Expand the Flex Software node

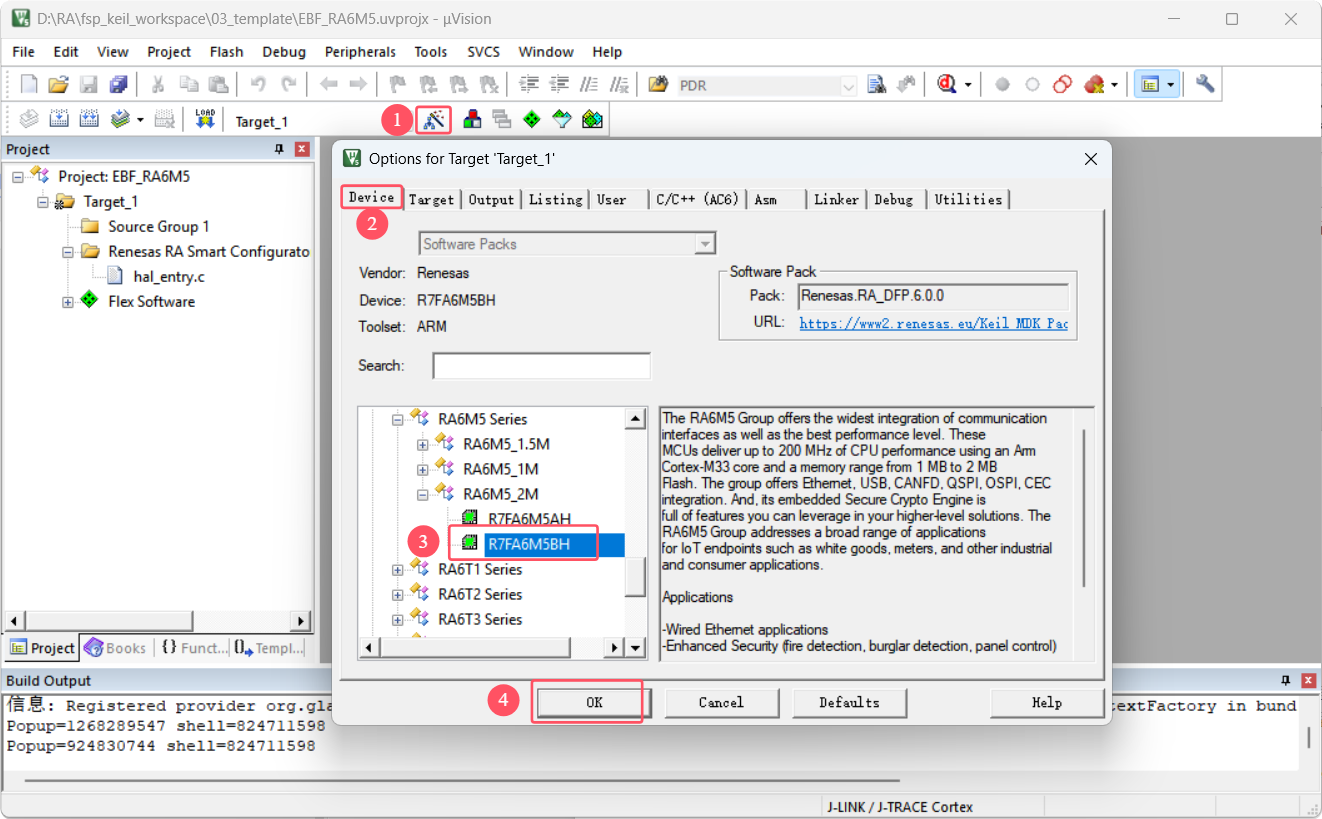click(68, 302)
